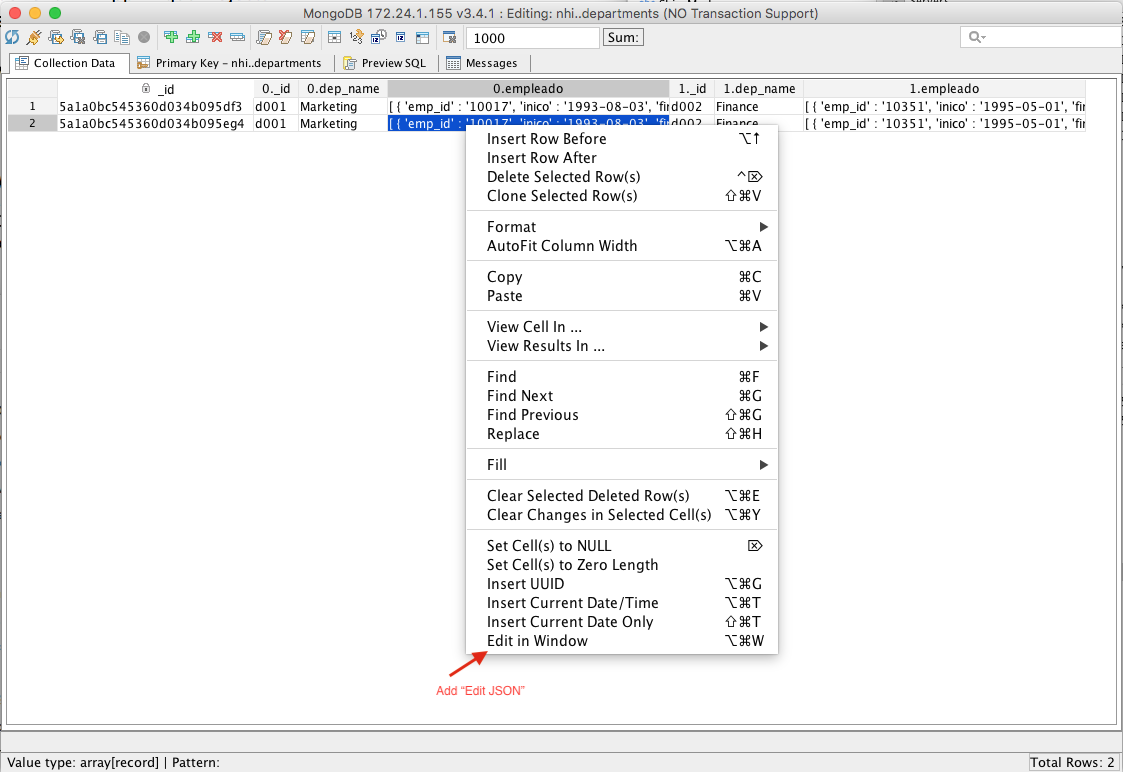Click the copy pages toolbar icon
1123x772 pixels.
coord(122,37)
